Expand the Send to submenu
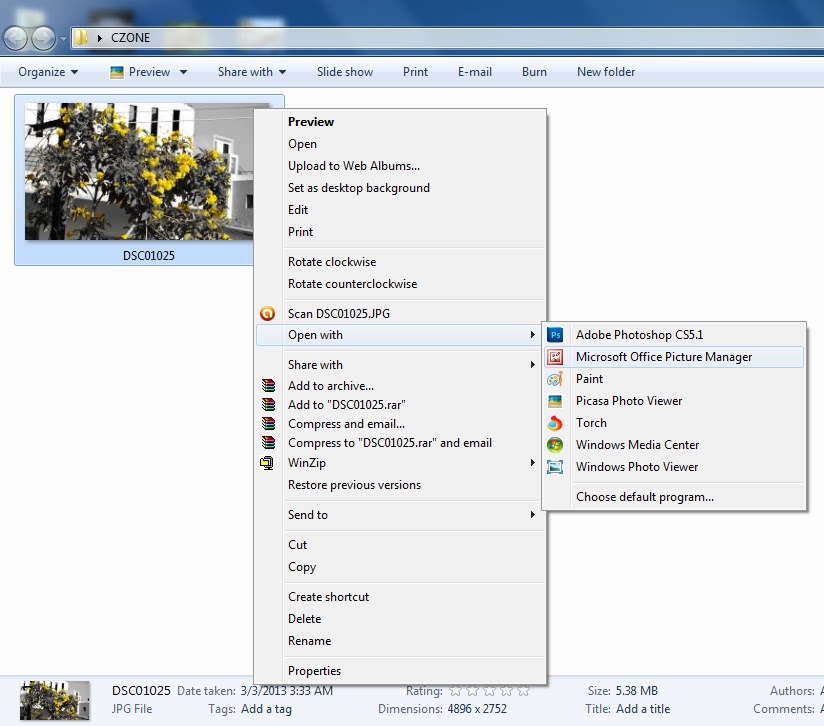Screen dimensions: 824x726 [400, 515]
